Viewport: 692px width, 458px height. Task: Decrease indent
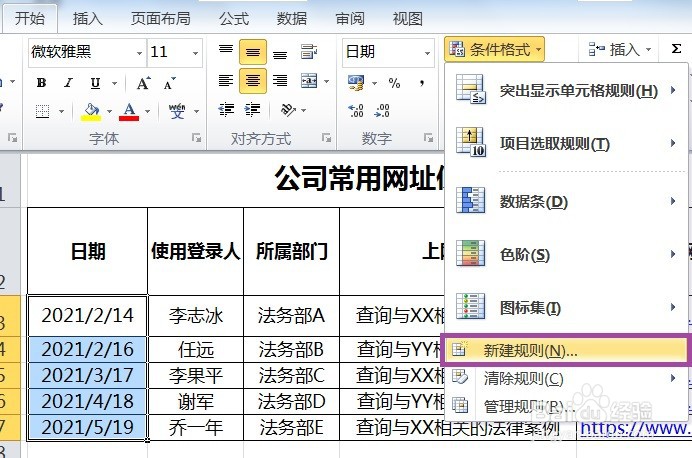click(x=226, y=109)
